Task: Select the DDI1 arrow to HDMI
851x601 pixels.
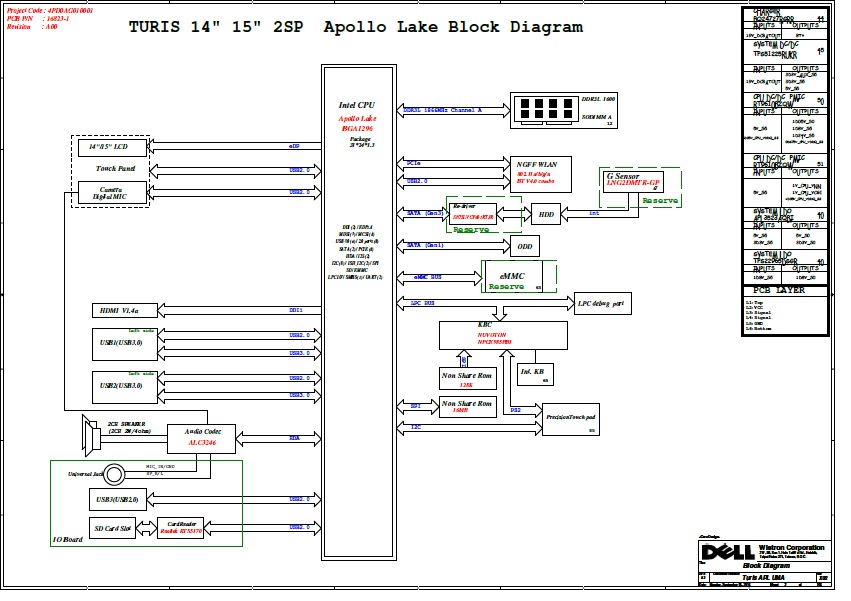Action: click(x=237, y=311)
